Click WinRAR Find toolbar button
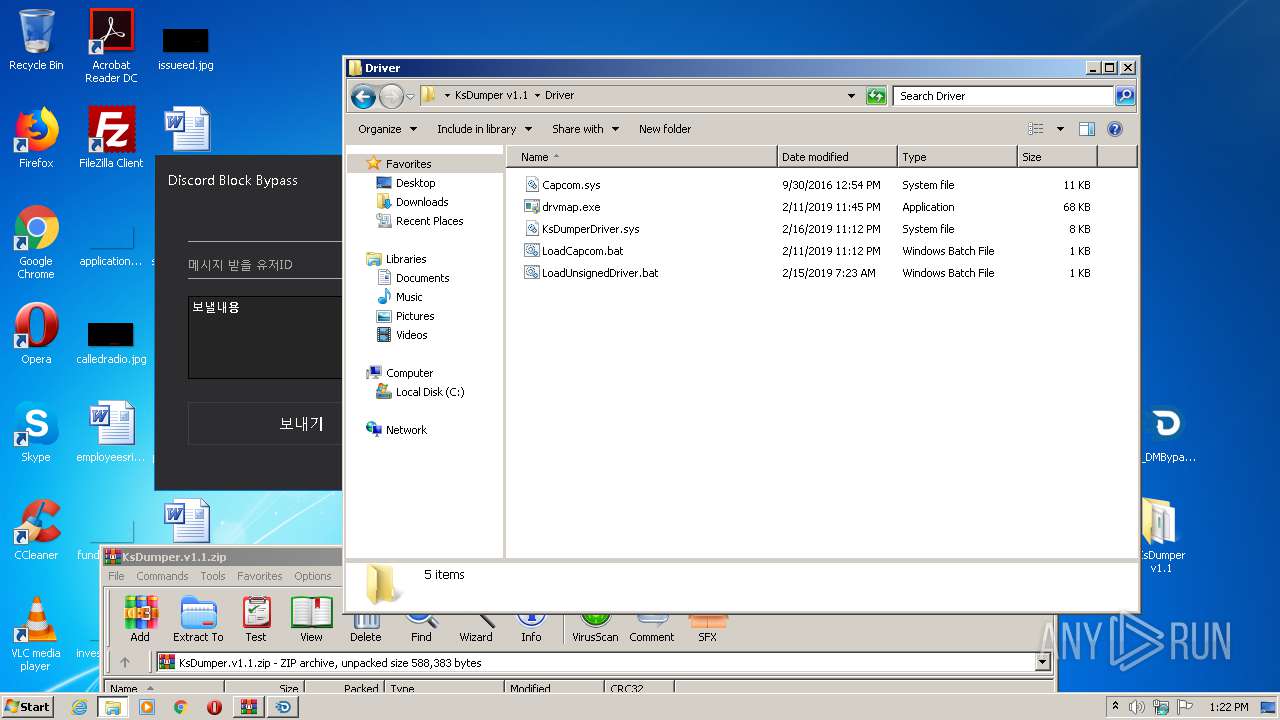Screen dimensions: 1280x720 [x=421, y=629]
